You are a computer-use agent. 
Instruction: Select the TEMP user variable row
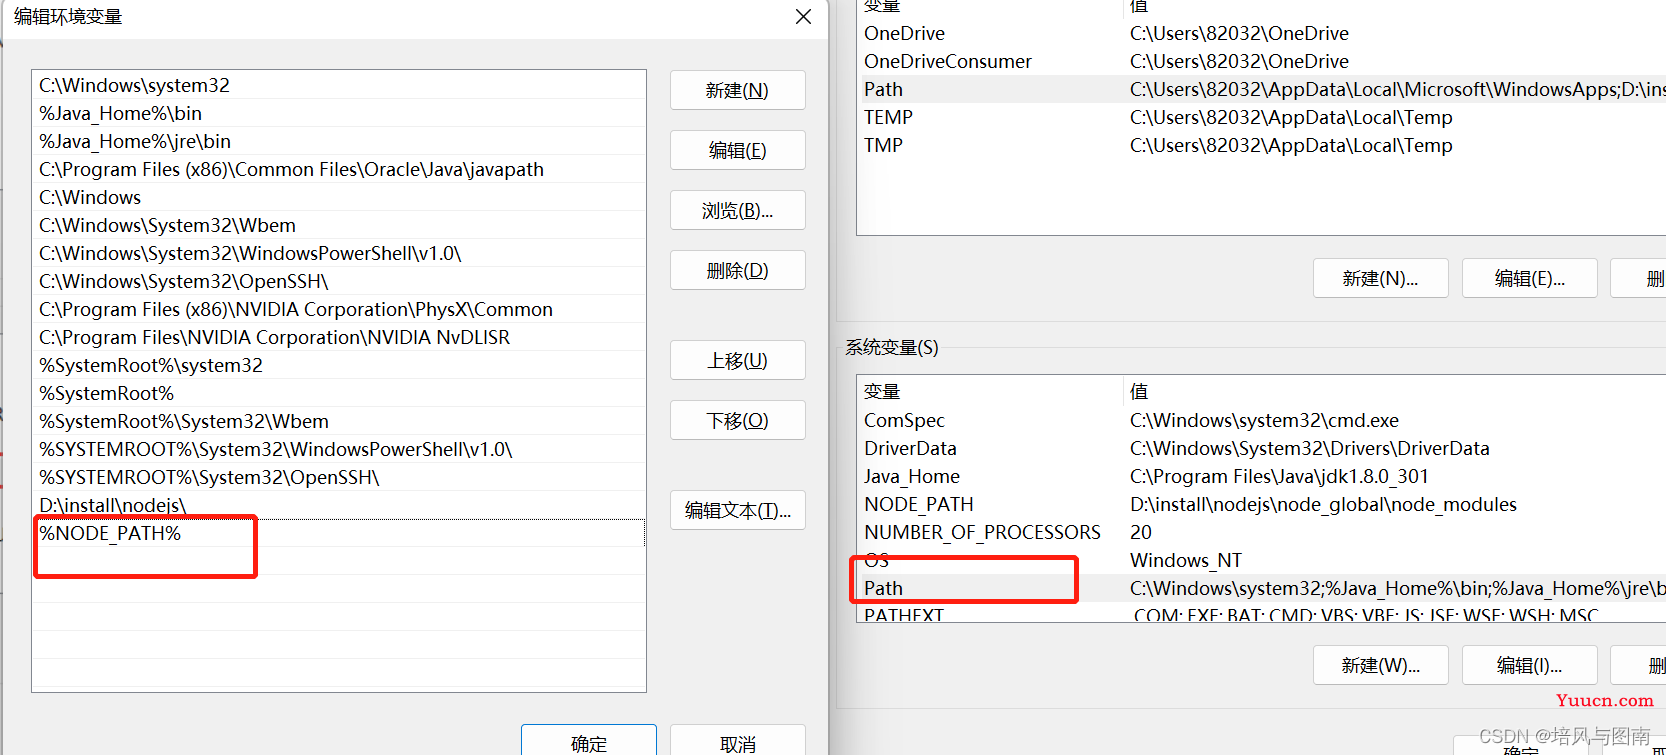(1261, 117)
